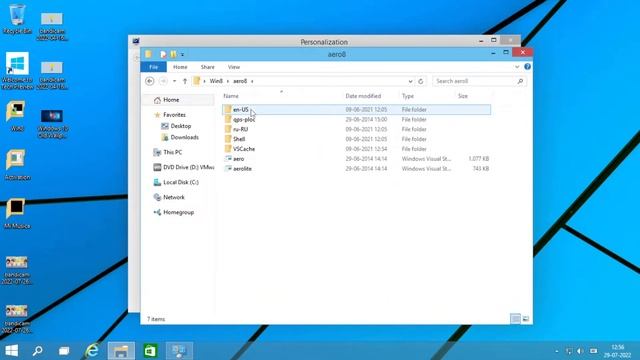Image resolution: width=640 pixels, height=360 pixels.
Task: Expand the aero8 breadcrumb arrow
Action: (x=252, y=81)
